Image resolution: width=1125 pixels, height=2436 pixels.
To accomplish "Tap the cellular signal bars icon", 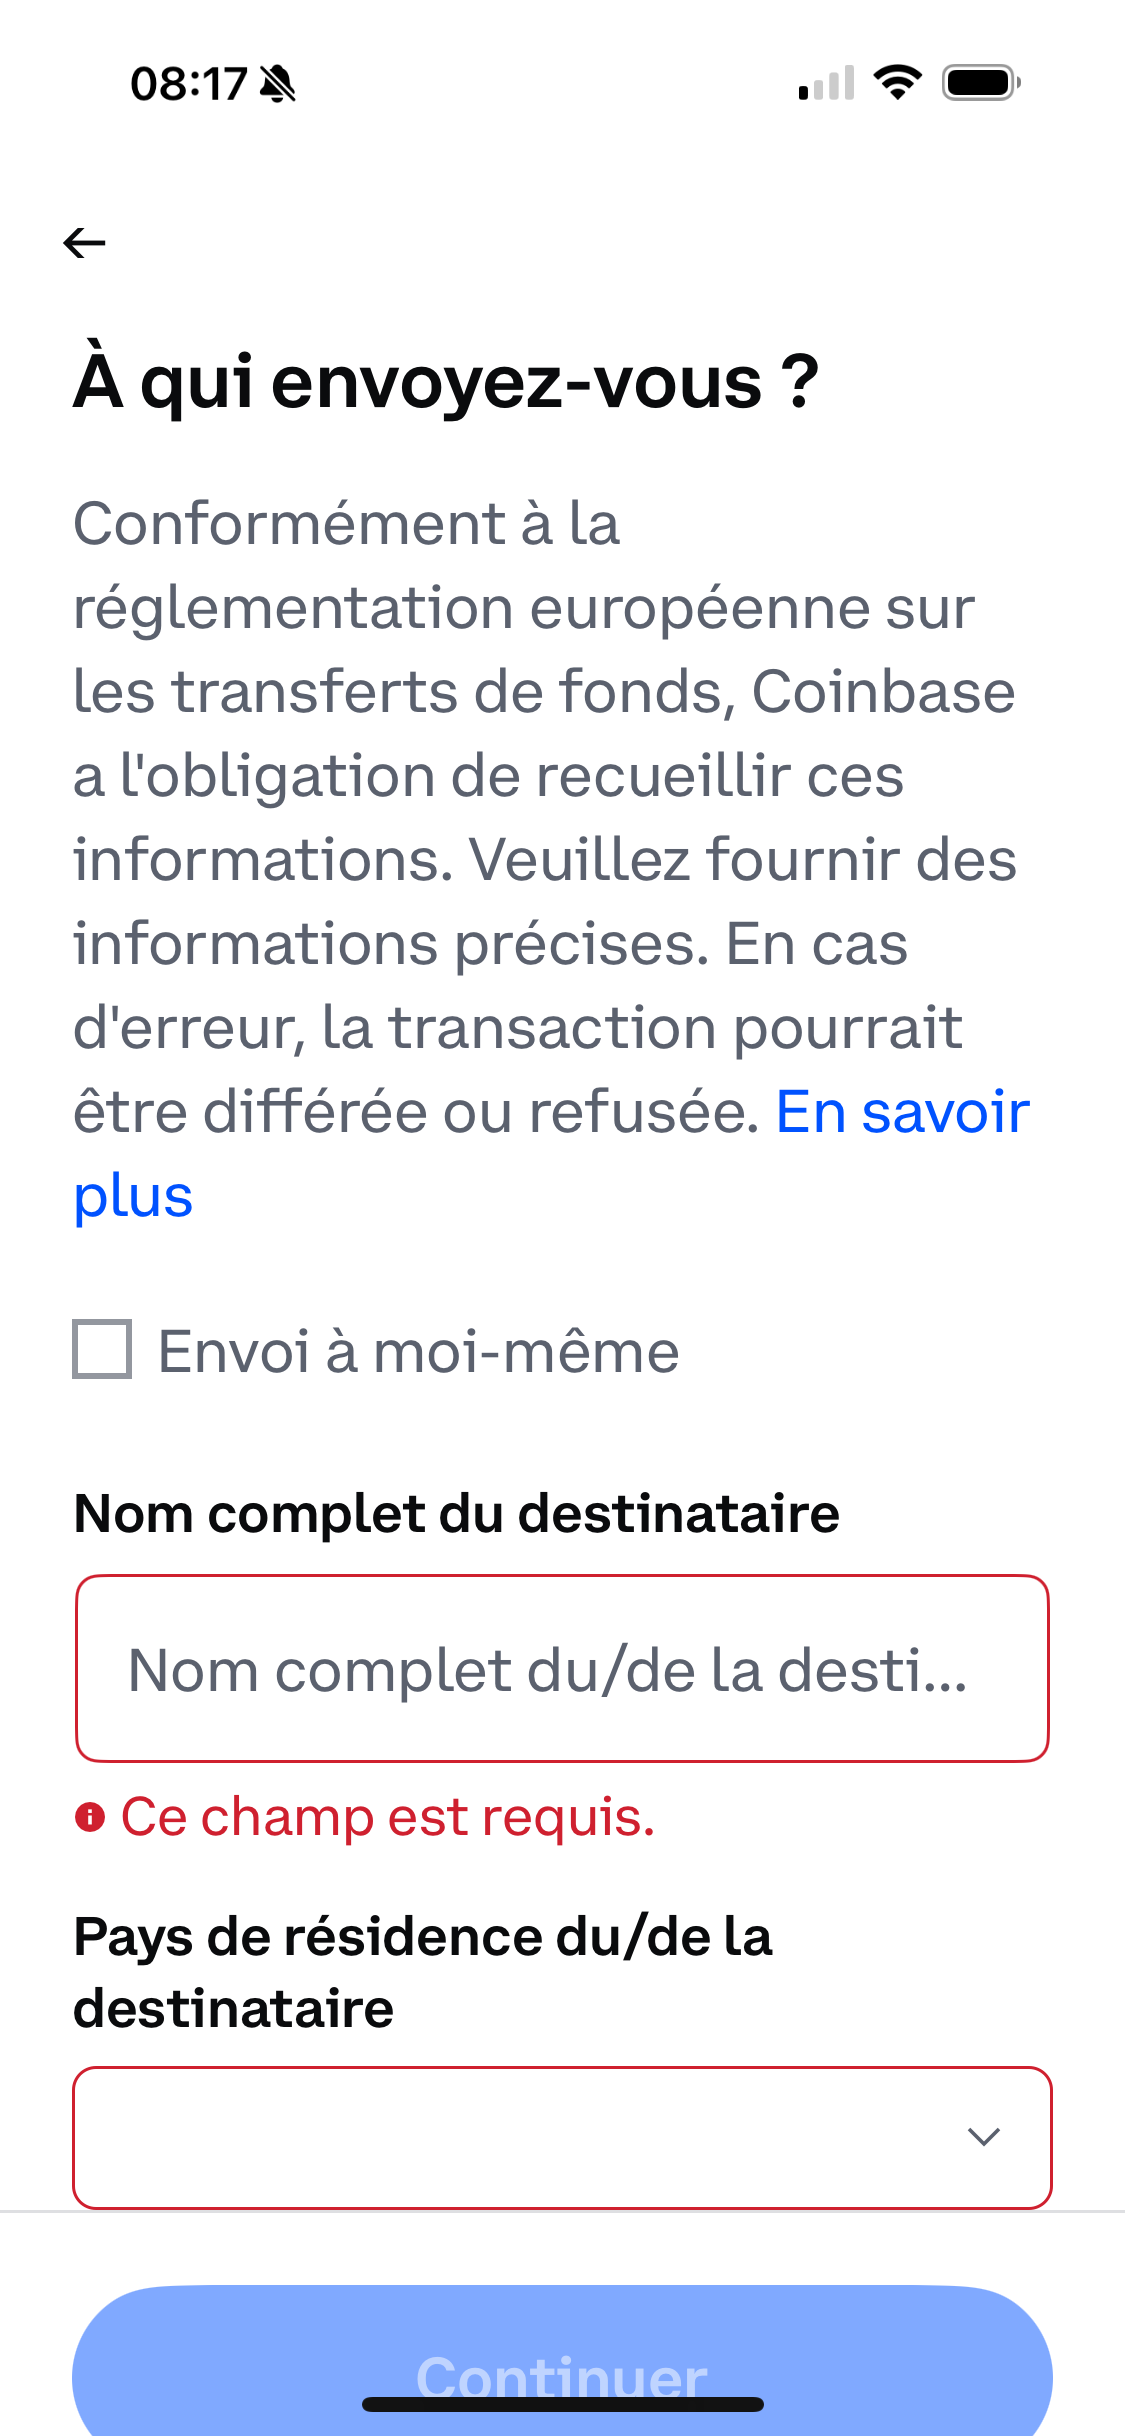I will pos(826,83).
